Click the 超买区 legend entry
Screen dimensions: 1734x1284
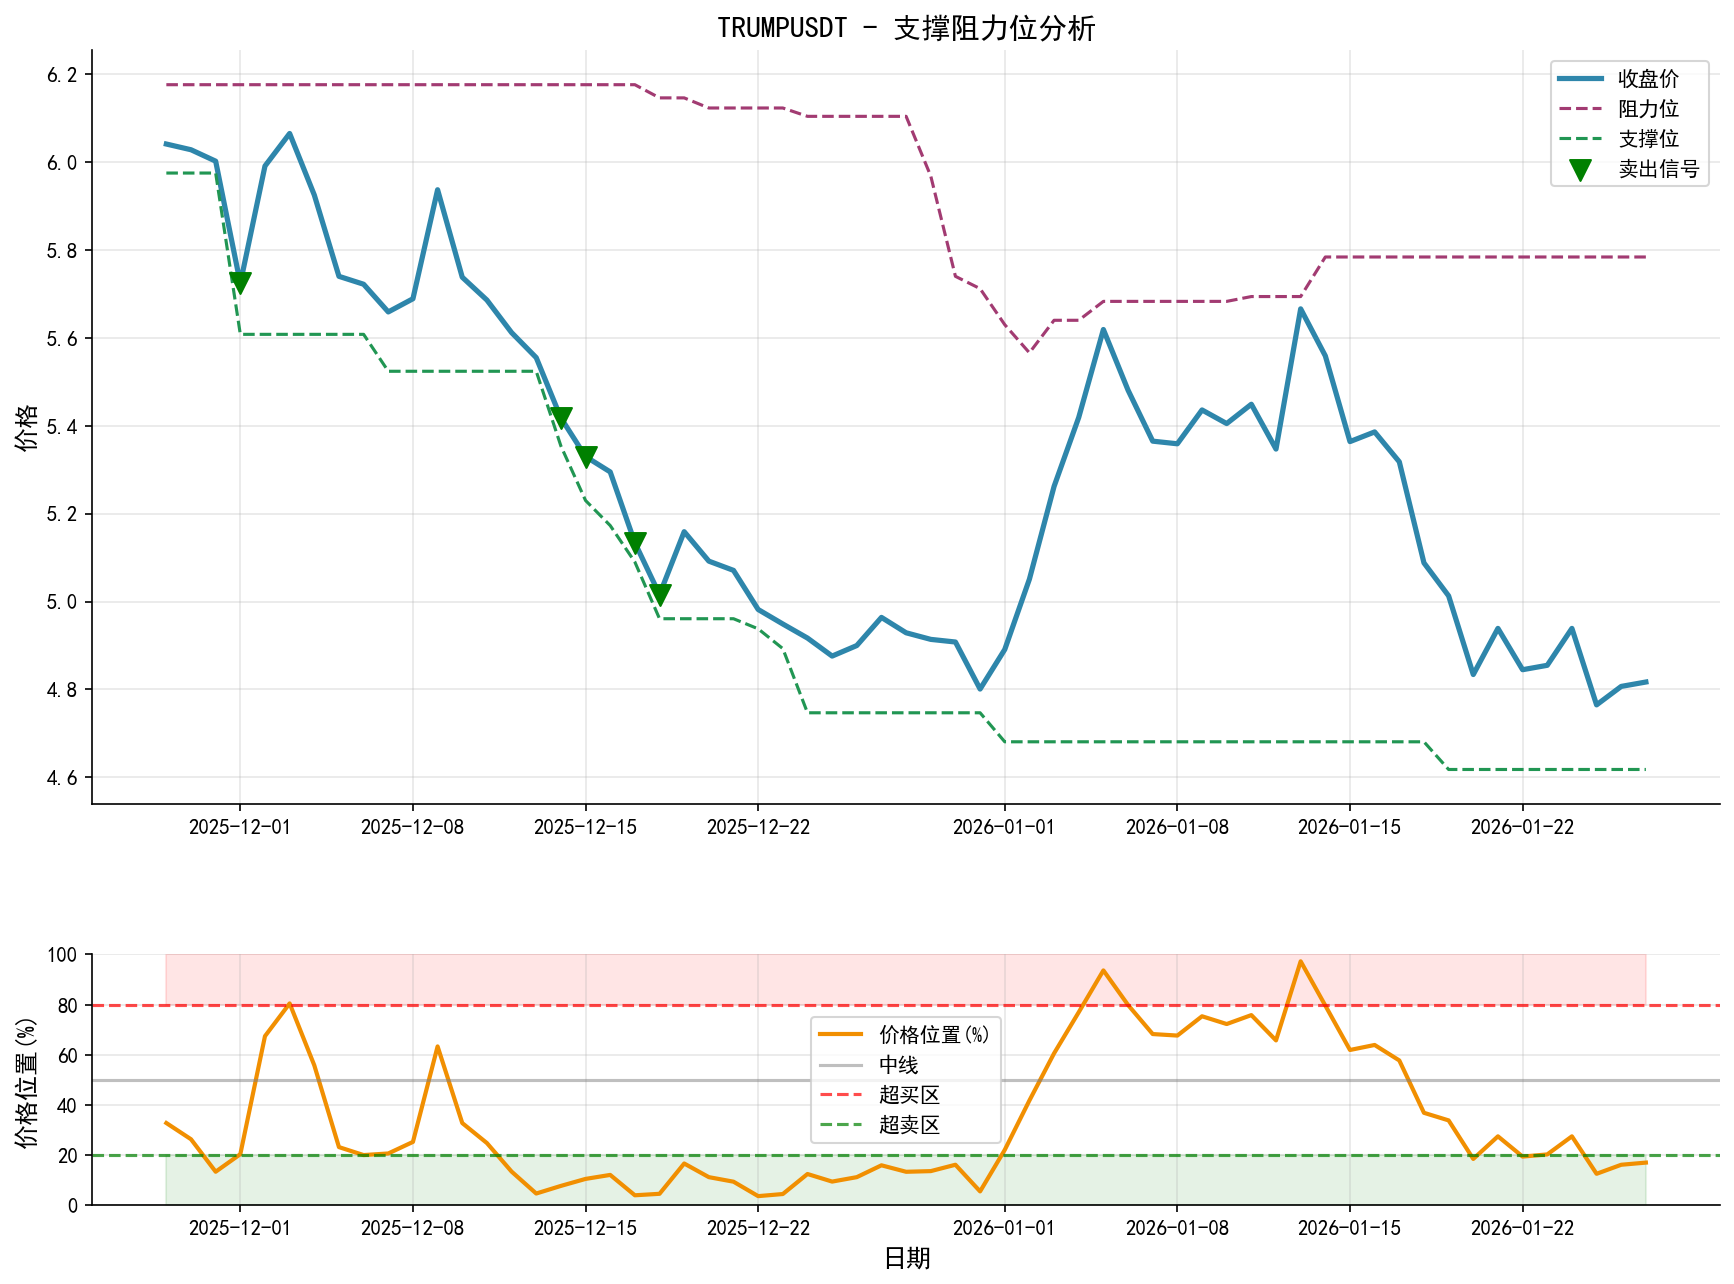click(x=909, y=1095)
